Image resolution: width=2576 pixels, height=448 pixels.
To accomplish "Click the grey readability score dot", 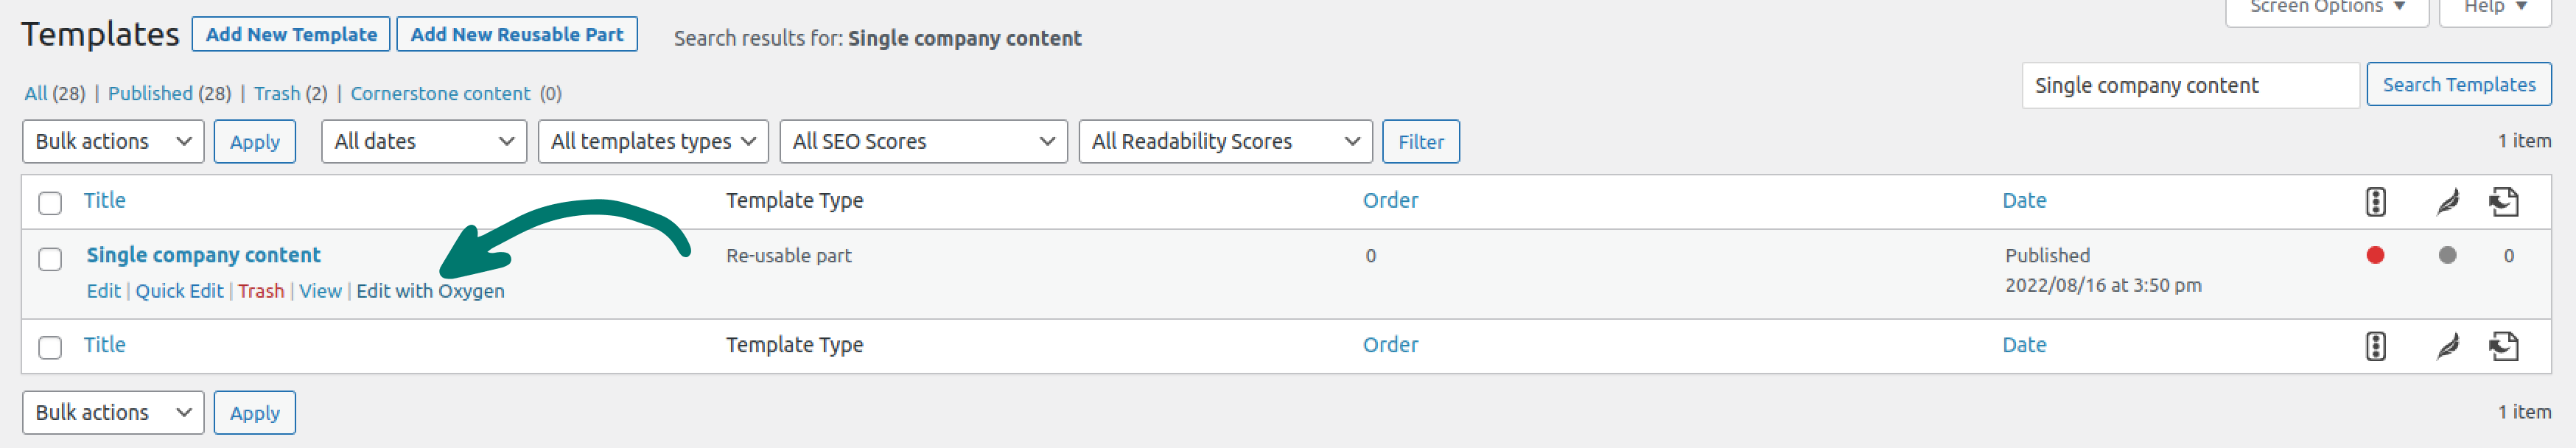I will tap(2447, 255).
